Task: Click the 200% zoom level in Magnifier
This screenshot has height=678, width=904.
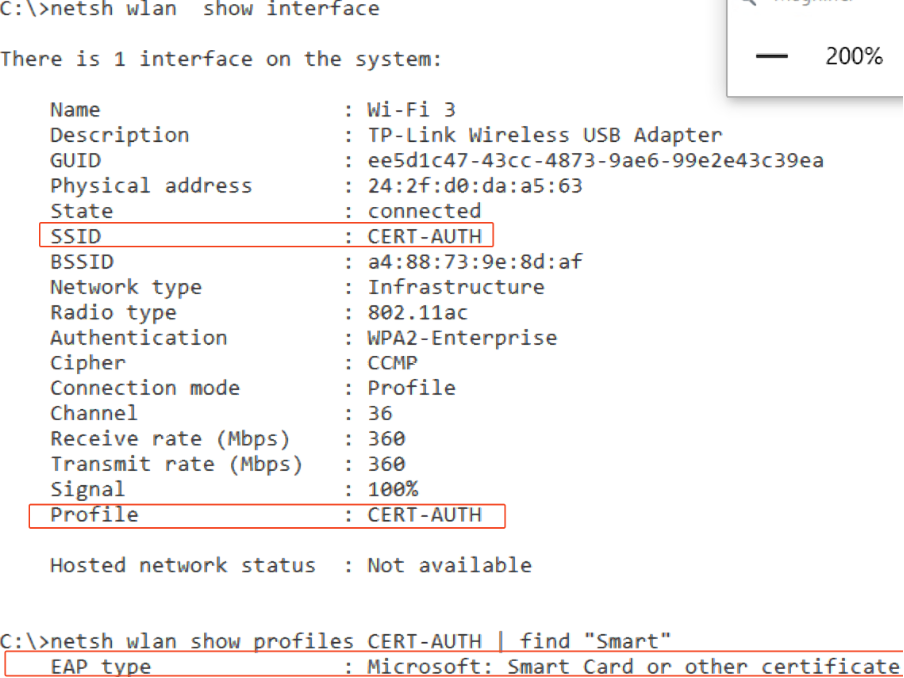Action: point(854,56)
